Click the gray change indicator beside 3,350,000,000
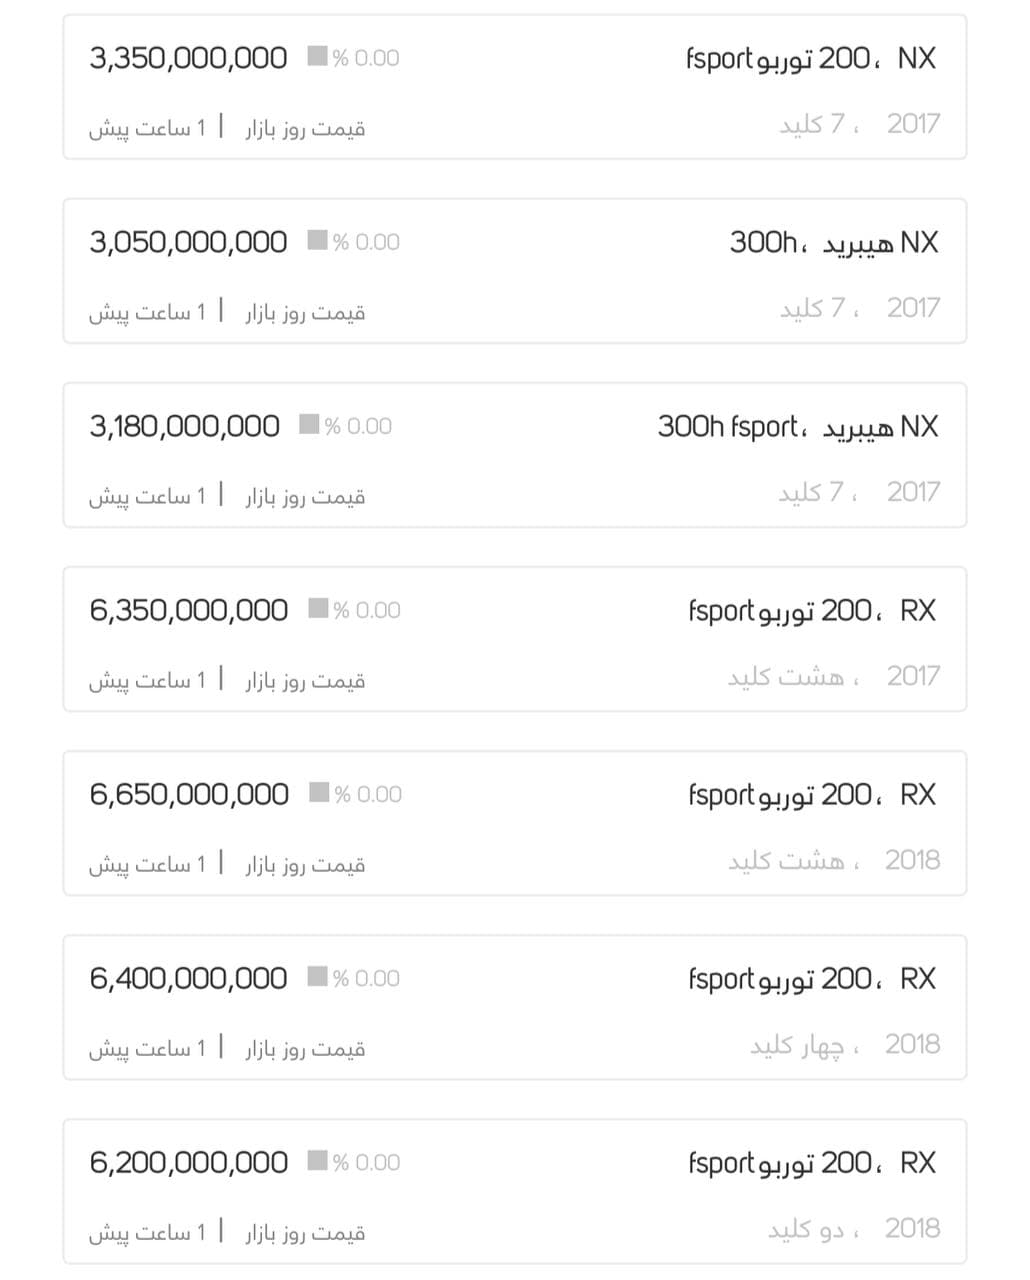The height and width of the screenshot is (1280, 1030). pos(318,57)
